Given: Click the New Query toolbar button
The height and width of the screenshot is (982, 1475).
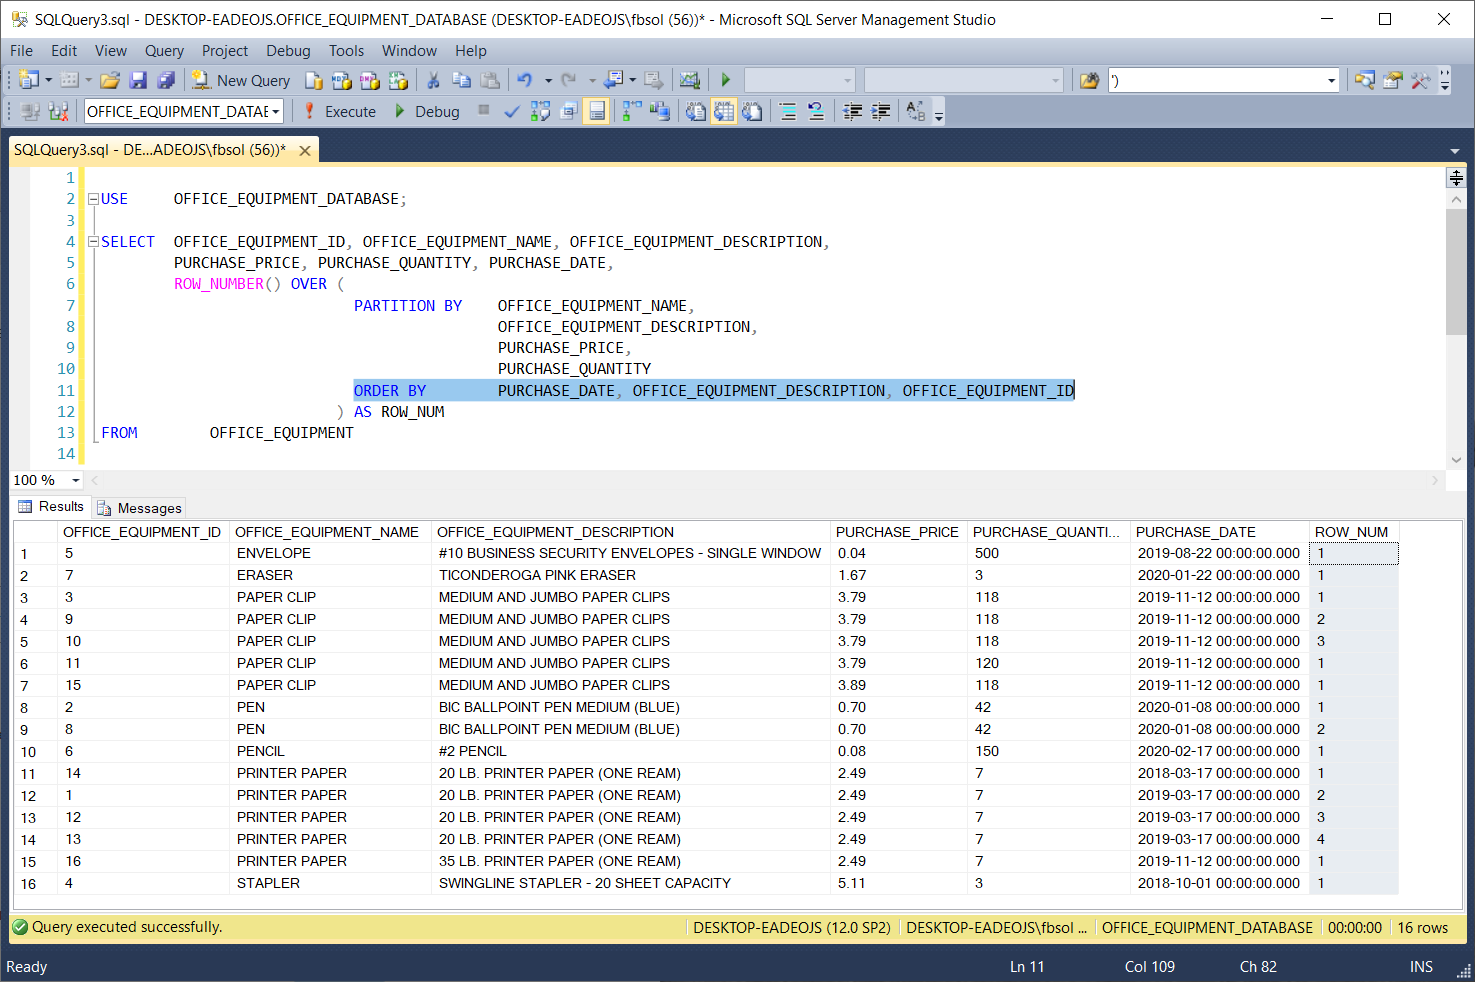Looking at the screenshot, I should coord(241,81).
